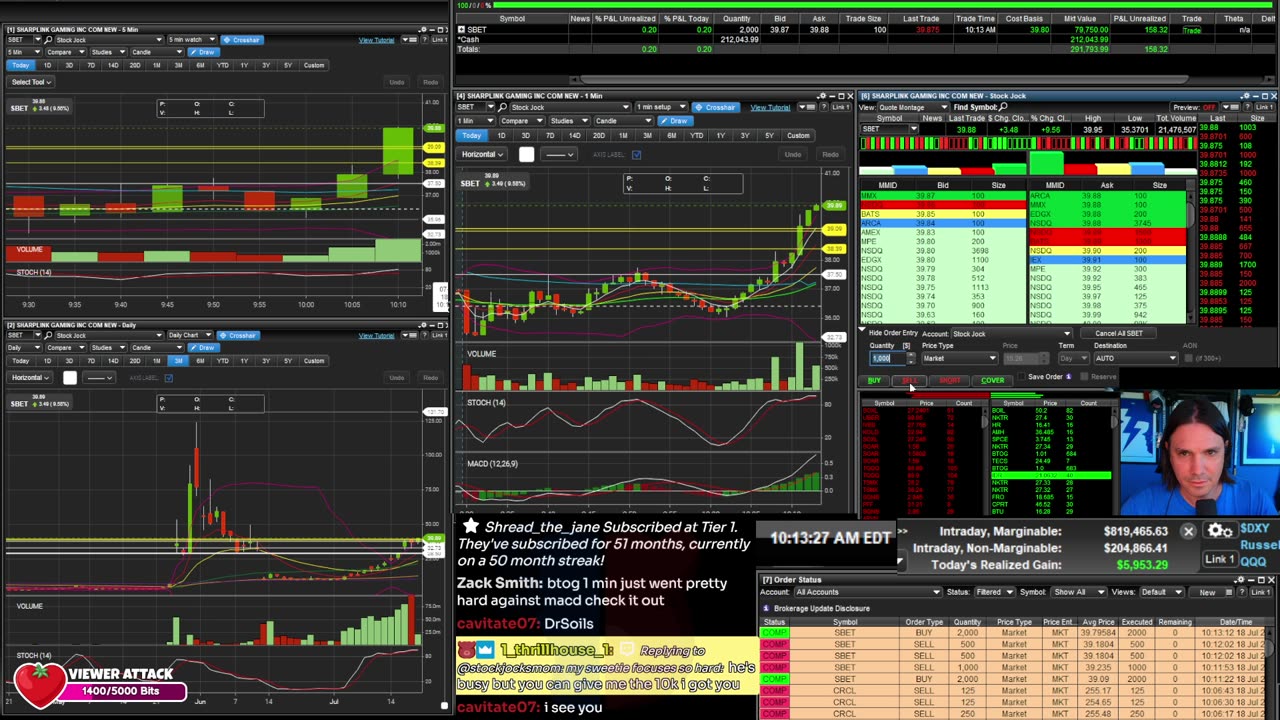This screenshot has width=1280, height=720.
Task: Click the Save Order info icon
Action: pos(1068,377)
